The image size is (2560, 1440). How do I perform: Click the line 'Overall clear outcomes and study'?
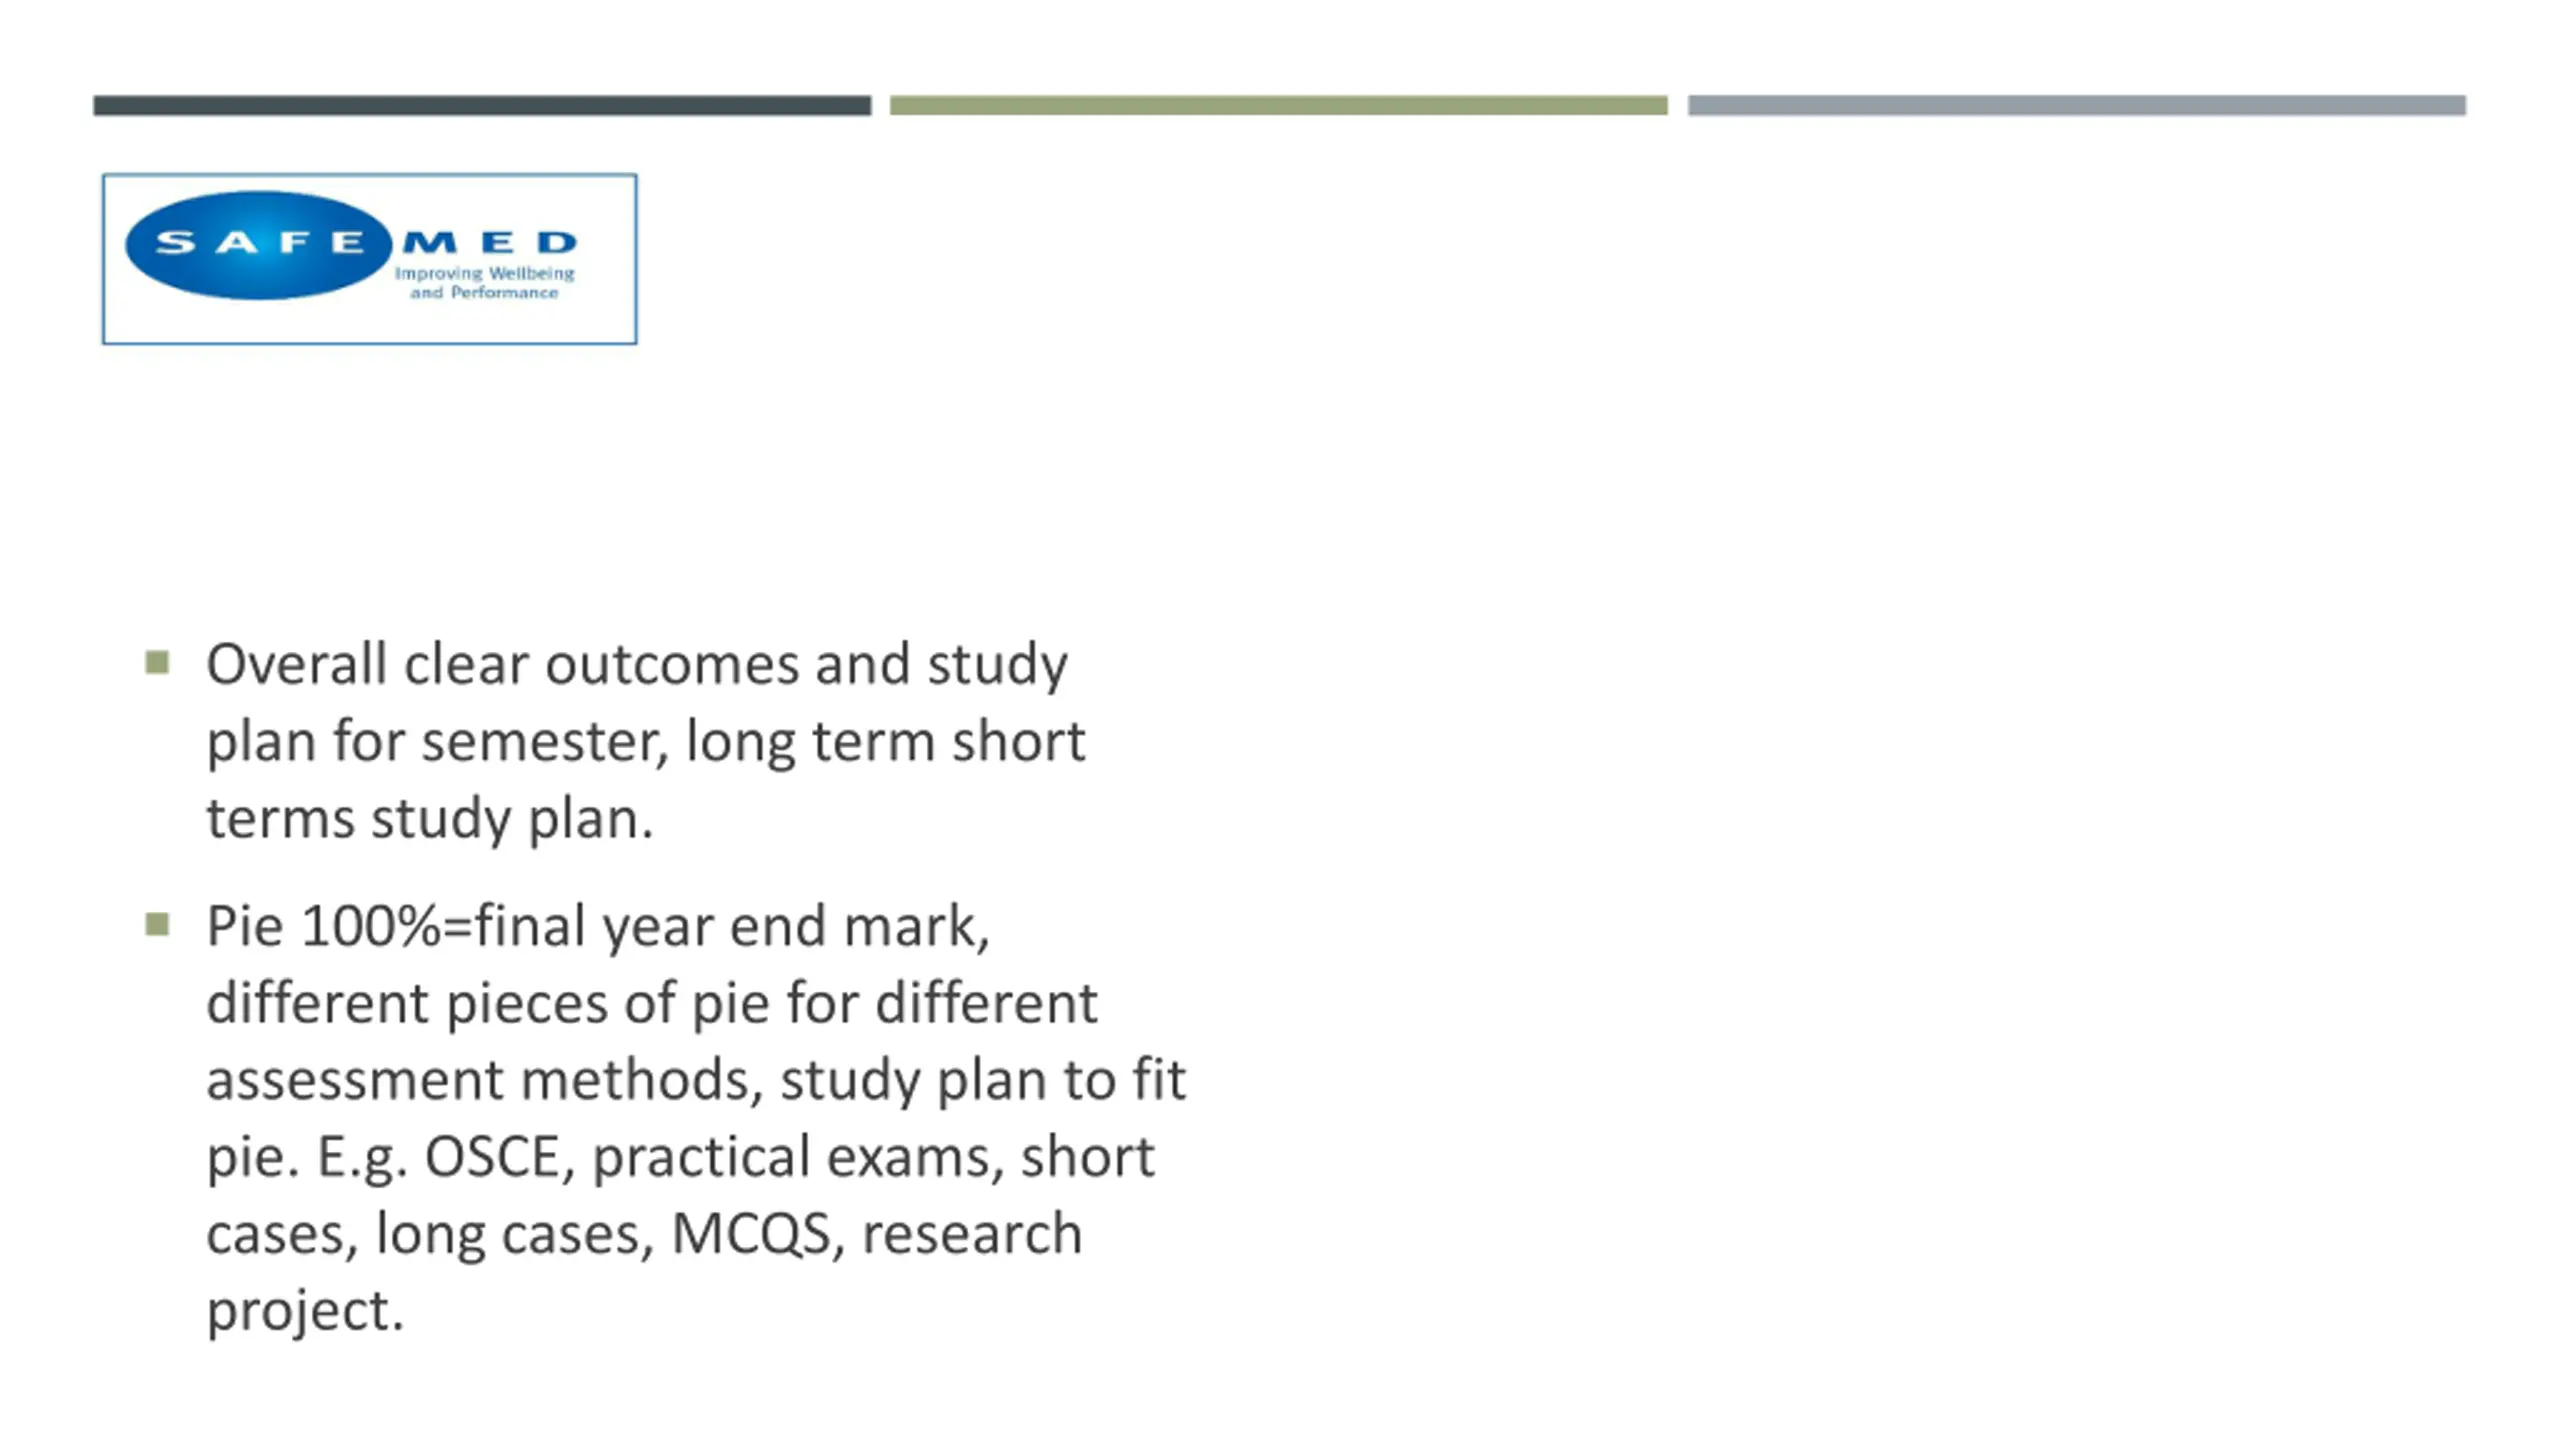(637, 666)
